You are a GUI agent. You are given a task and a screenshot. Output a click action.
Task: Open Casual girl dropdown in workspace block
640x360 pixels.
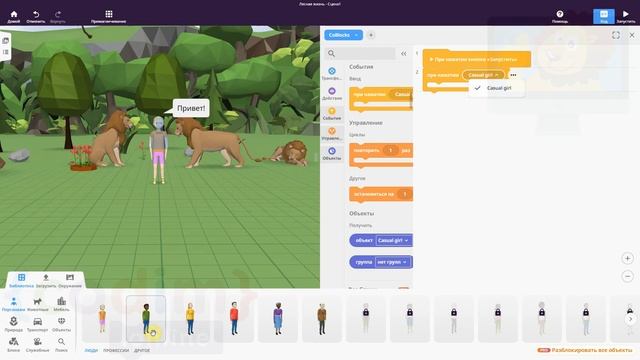pyautogui.click(x=483, y=75)
